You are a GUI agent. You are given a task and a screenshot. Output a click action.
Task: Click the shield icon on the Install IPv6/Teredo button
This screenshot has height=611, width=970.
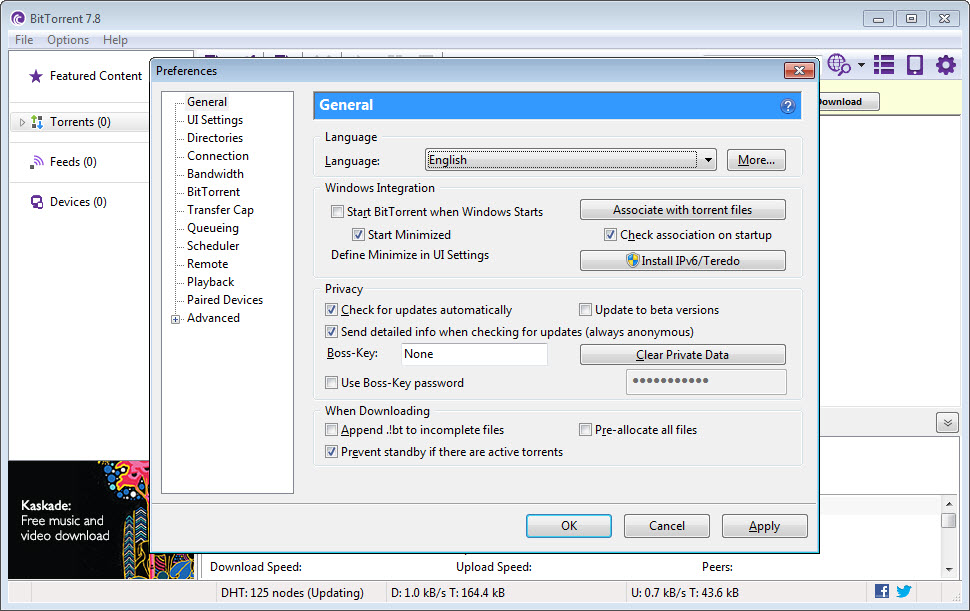tap(632, 260)
